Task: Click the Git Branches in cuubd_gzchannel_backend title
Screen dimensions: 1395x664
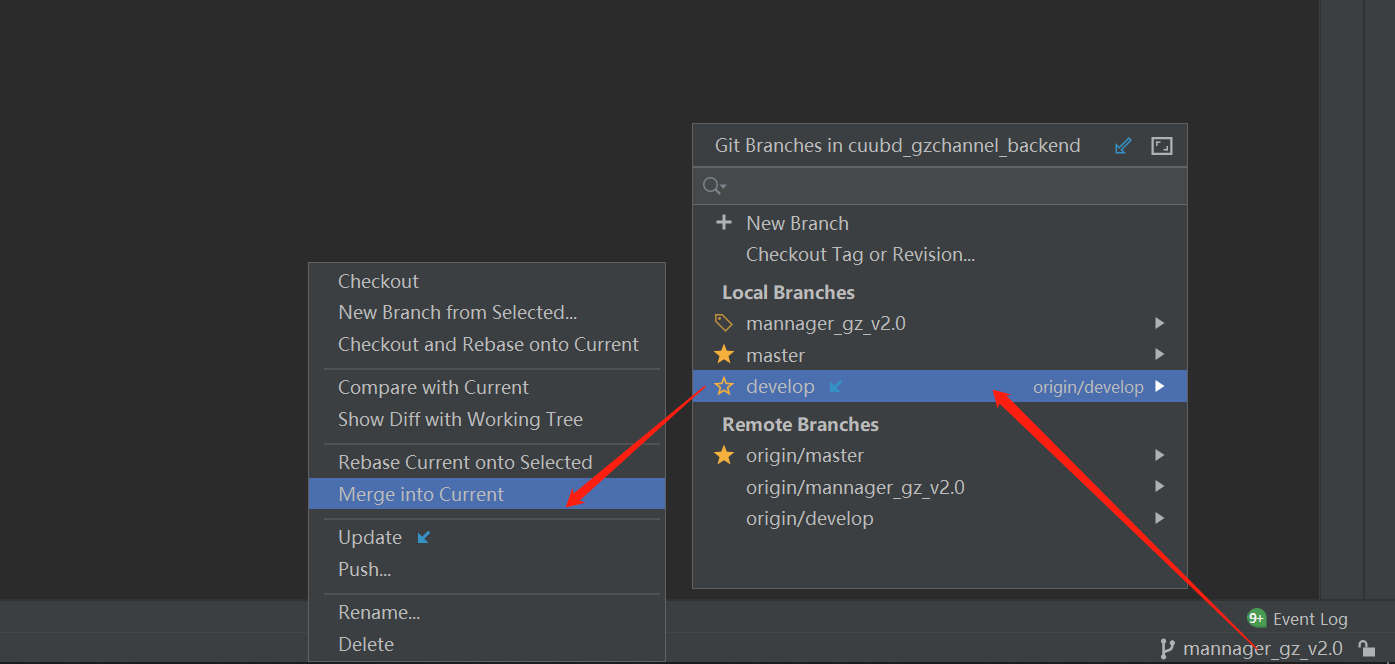Action: 897,145
